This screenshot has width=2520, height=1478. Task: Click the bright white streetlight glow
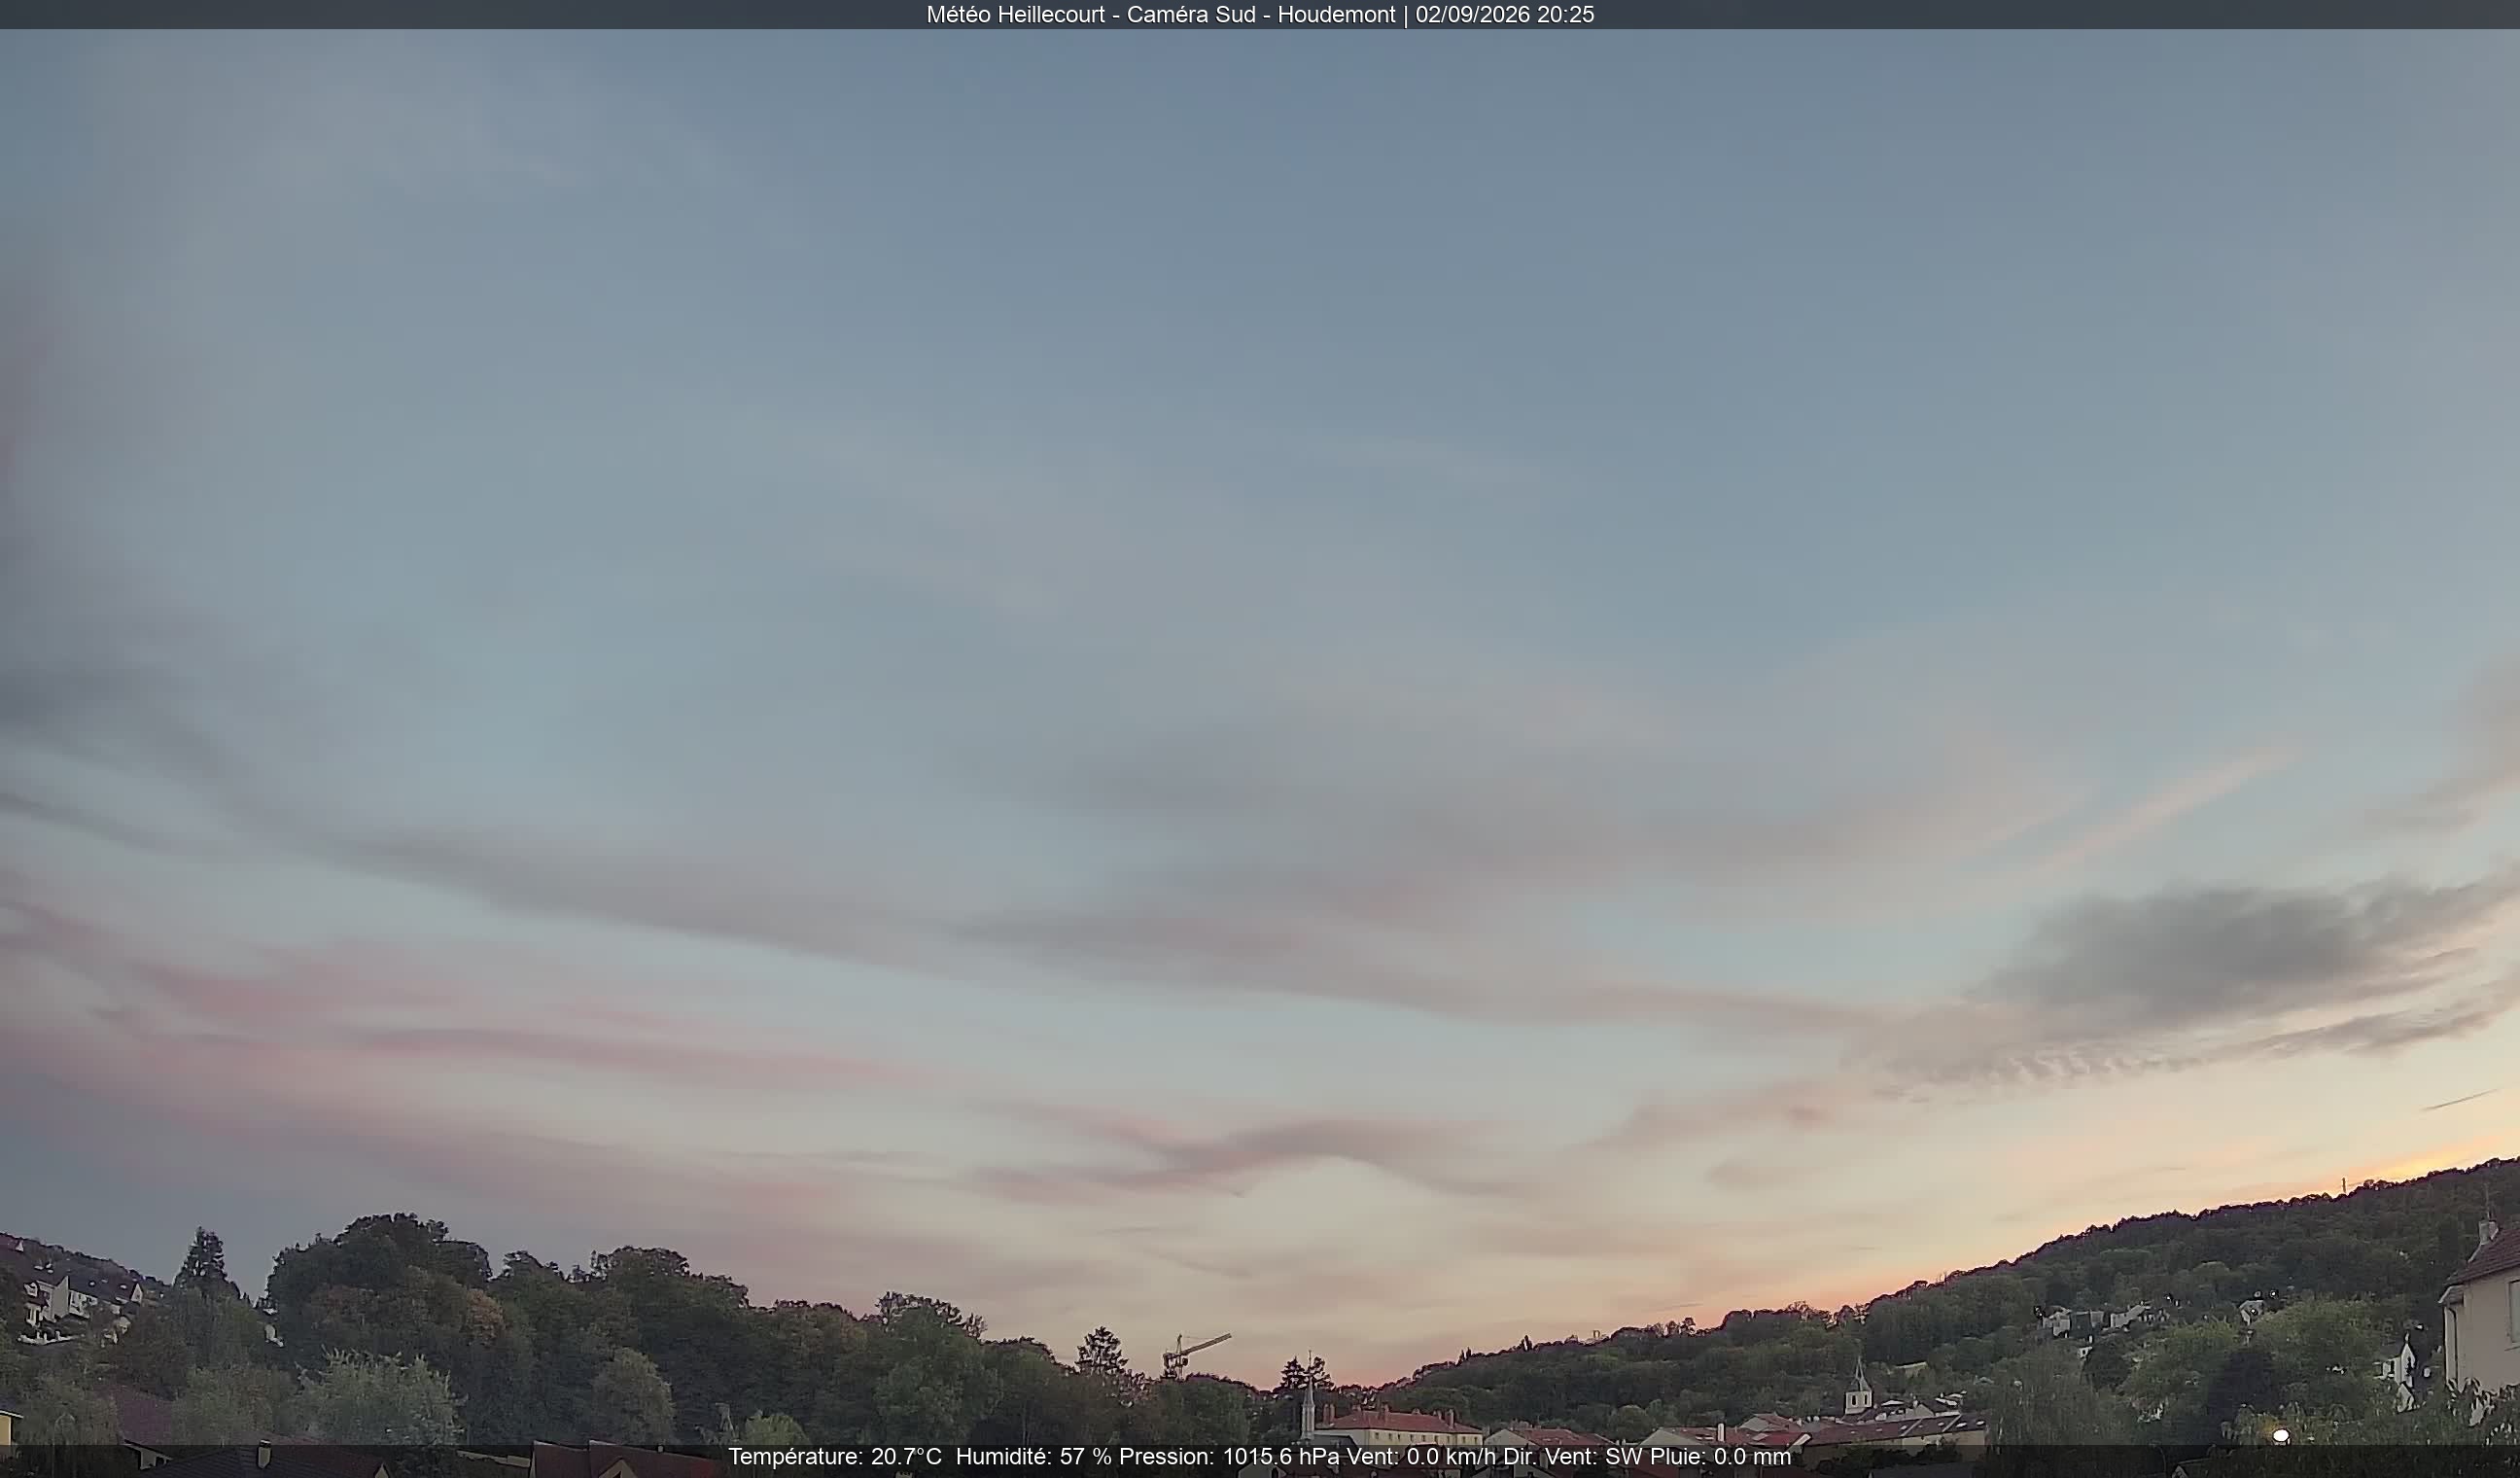tap(2281, 1436)
